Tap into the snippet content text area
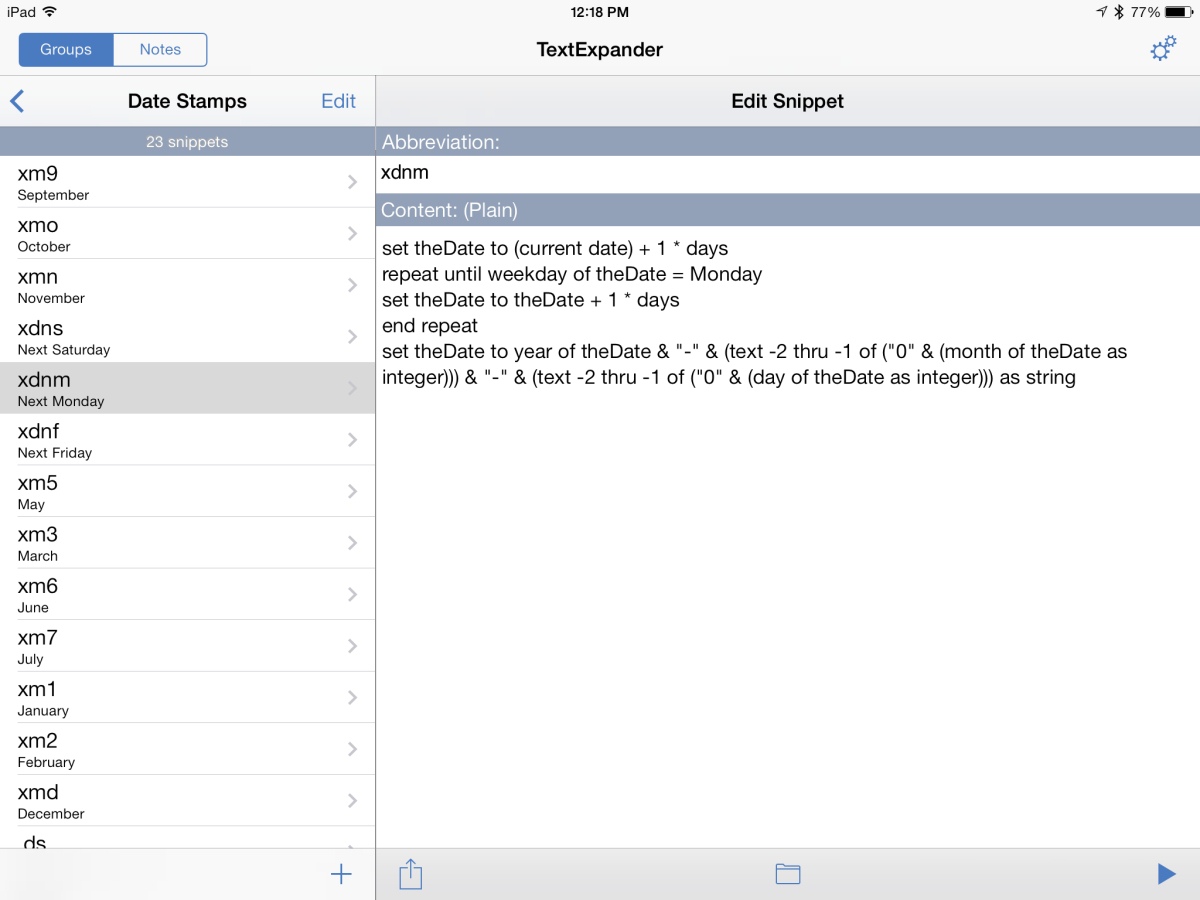This screenshot has height=900, width=1200. coord(788,537)
